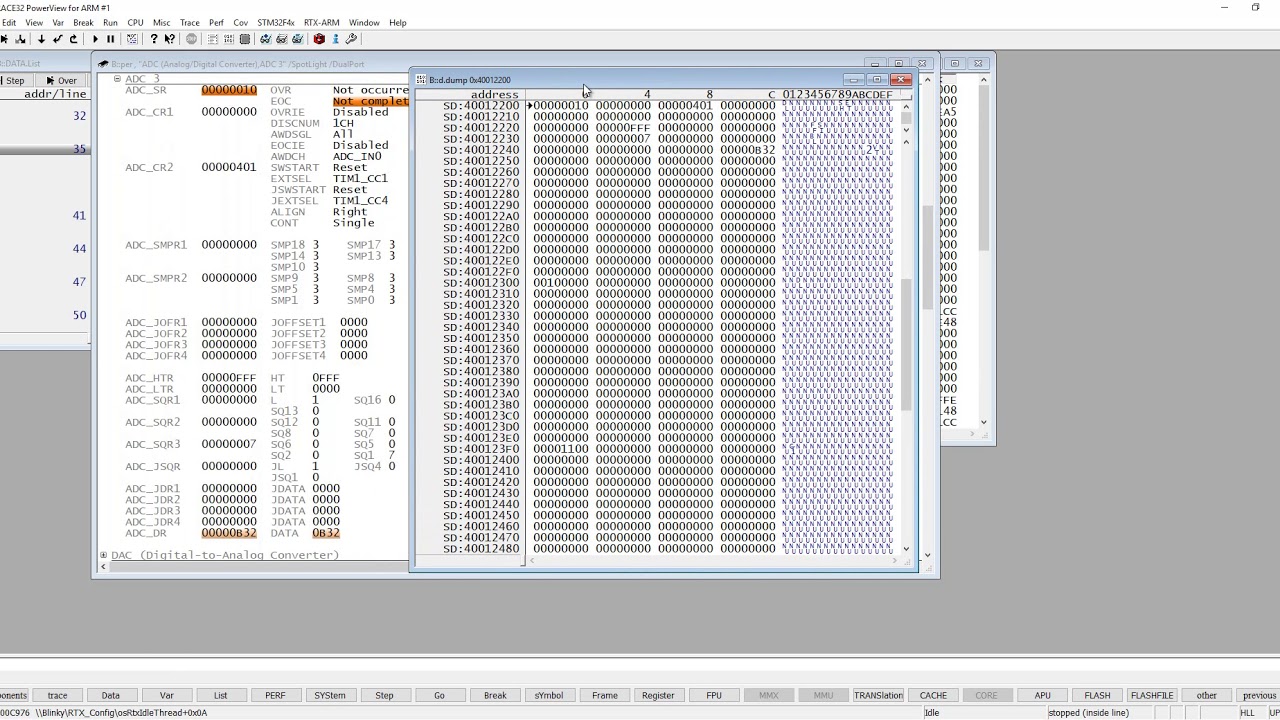This screenshot has height=720, width=1280.
Task: Click the CACHE button in bottom bar
Action: pyautogui.click(x=933, y=696)
